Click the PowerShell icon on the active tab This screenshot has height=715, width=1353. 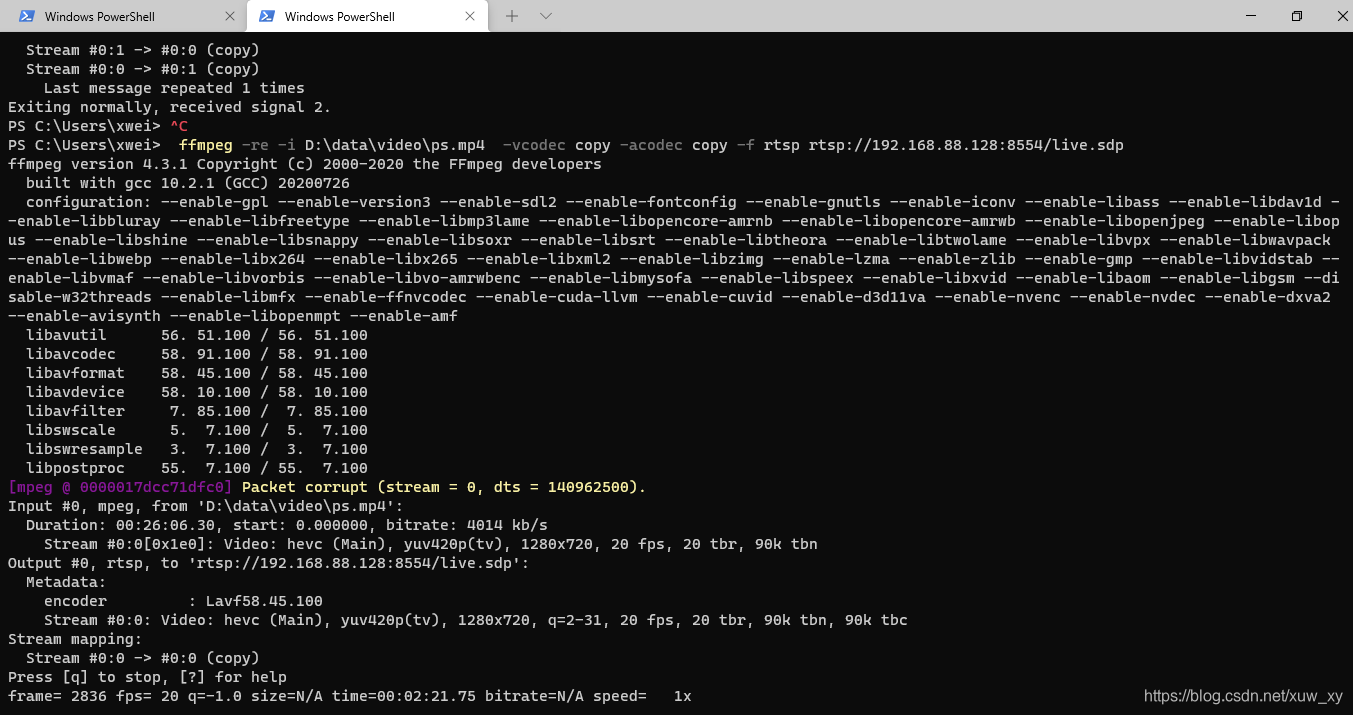pos(267,16)
